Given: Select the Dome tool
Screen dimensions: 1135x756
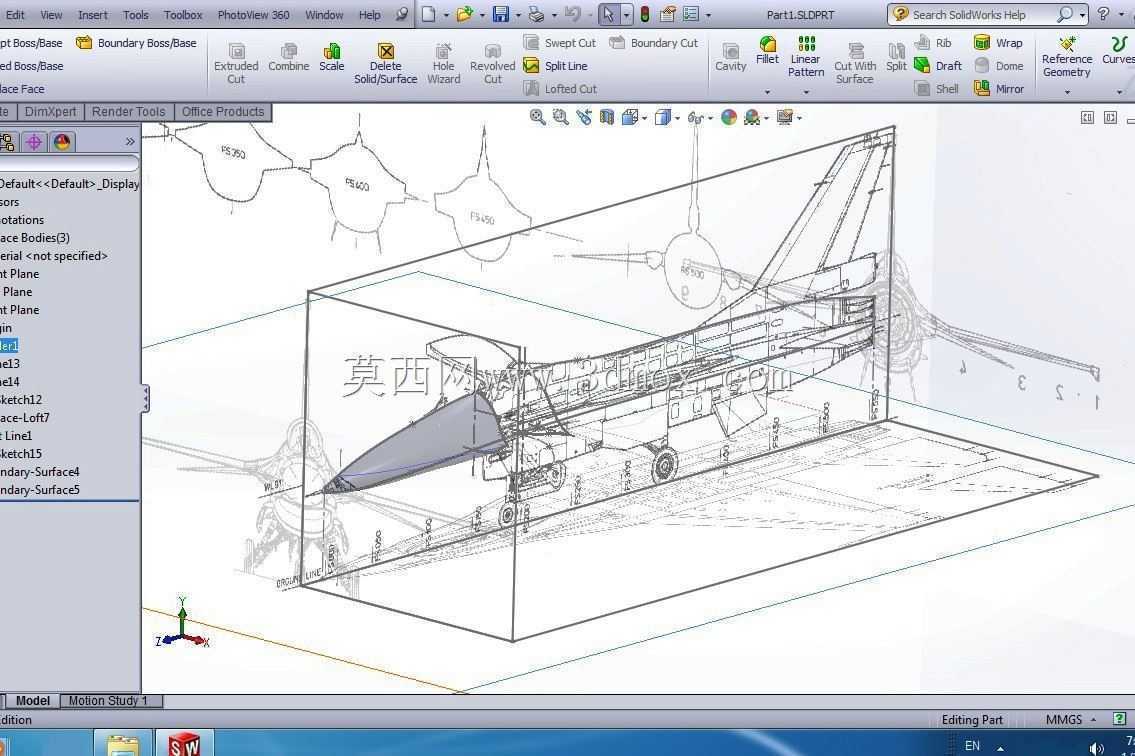Looking at the screenshot, I should 999,66.
